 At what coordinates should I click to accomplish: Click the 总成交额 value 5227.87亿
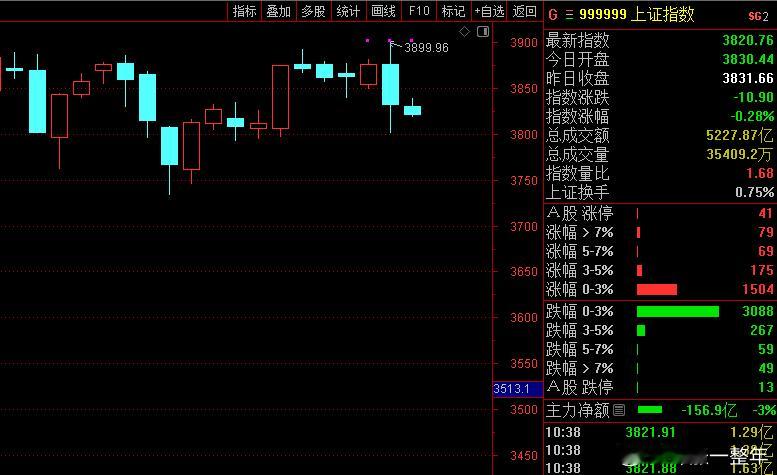[739, 135]
